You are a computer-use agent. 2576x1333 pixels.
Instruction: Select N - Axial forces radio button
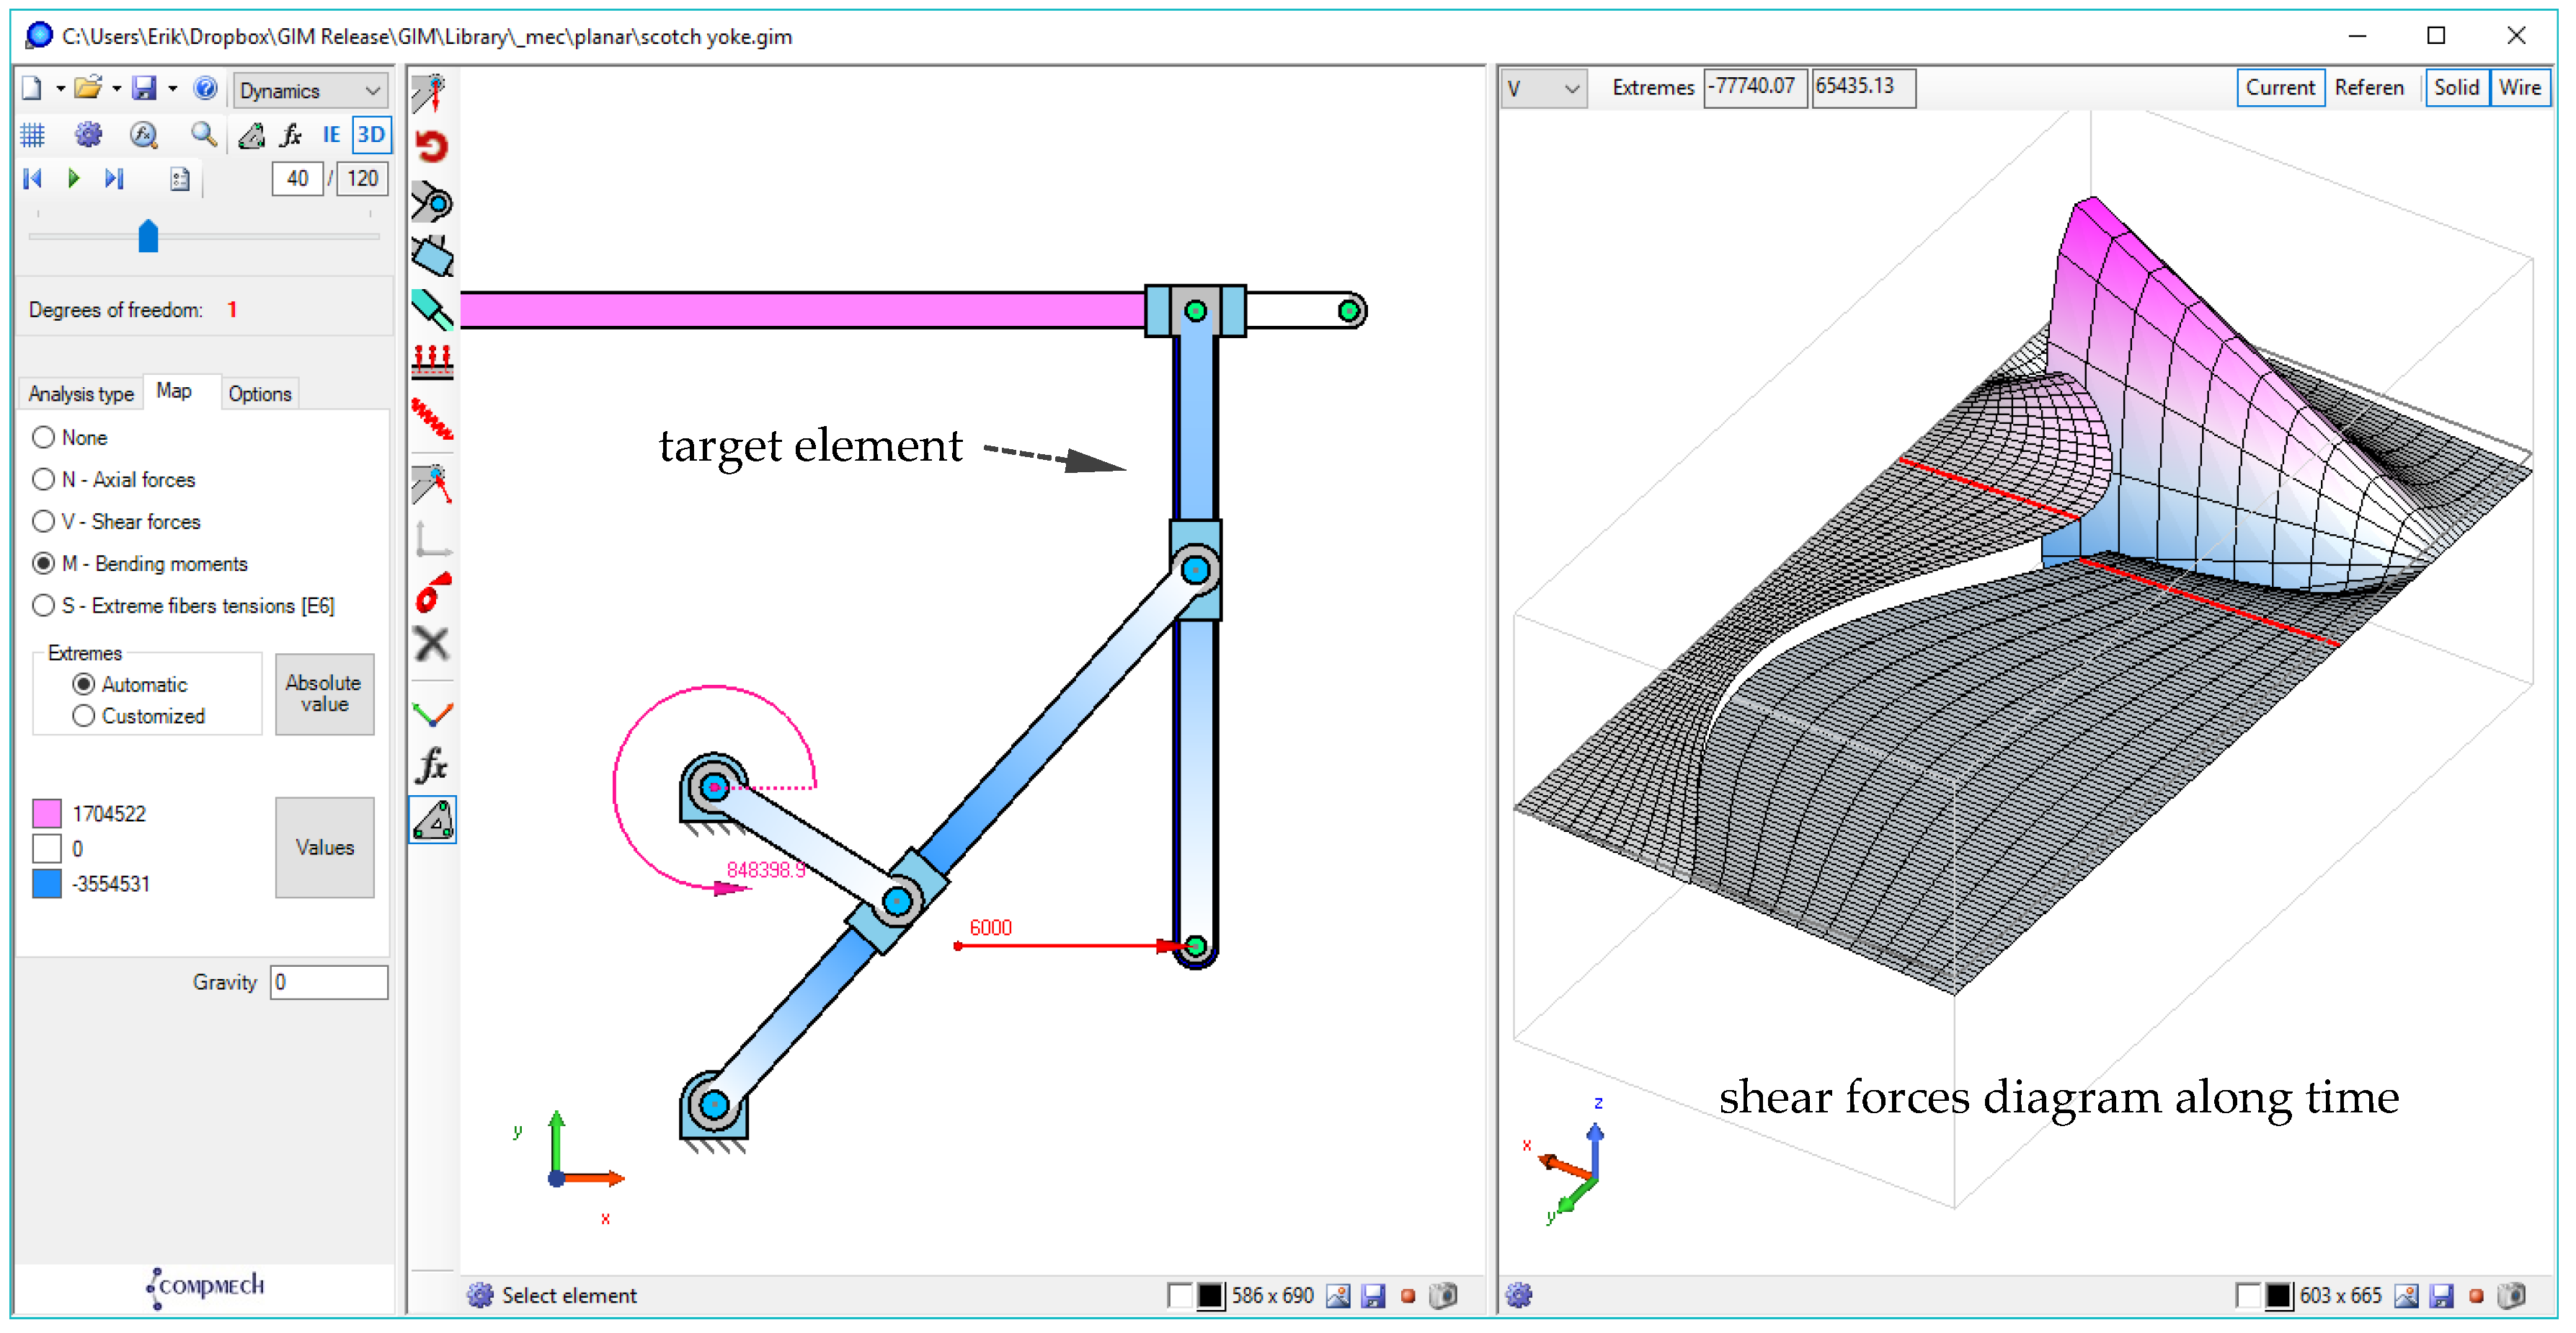coord(43,480)
